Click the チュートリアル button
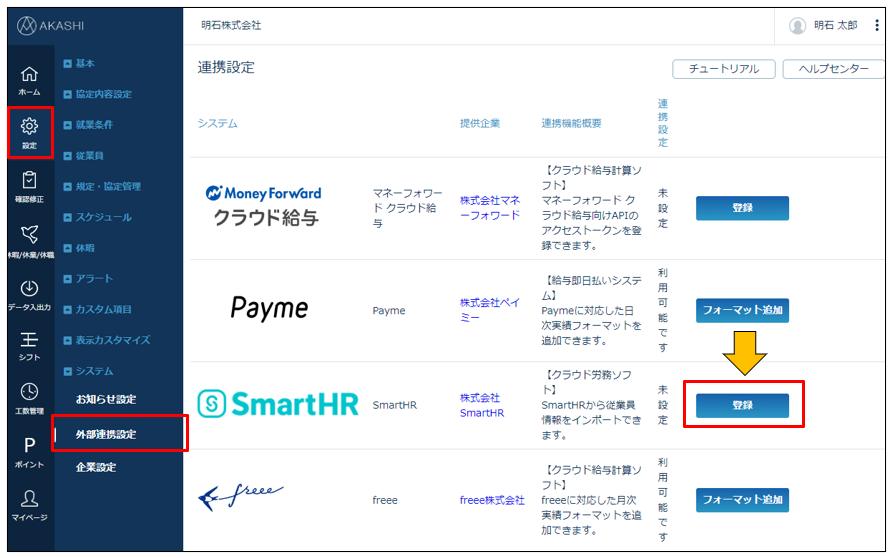 724,69
